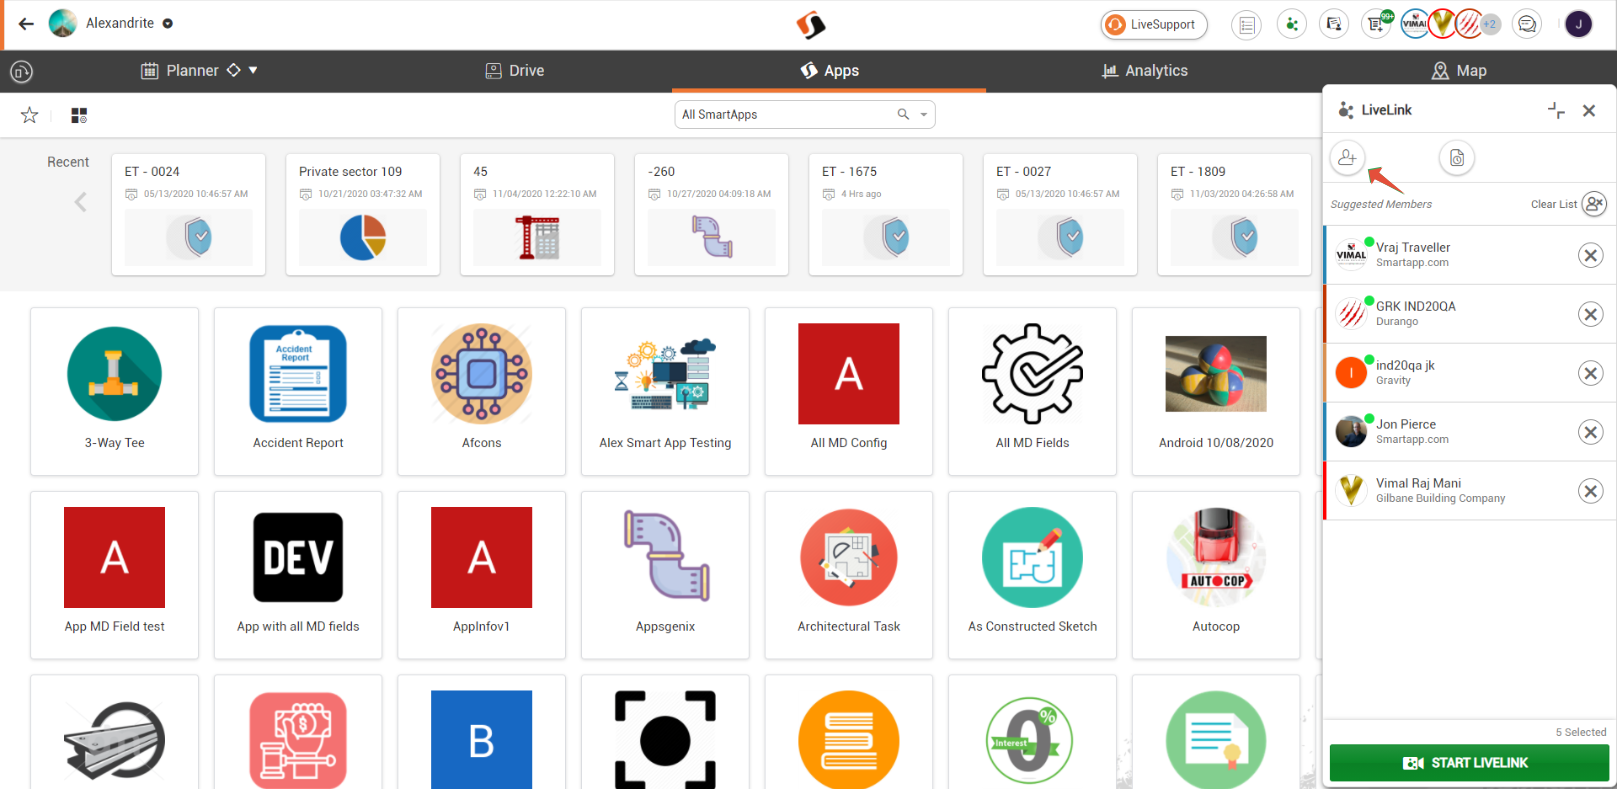Screen dimensions: 1617x789
Task: Open recent item ET - 1809
Action: coord(1234,214)
